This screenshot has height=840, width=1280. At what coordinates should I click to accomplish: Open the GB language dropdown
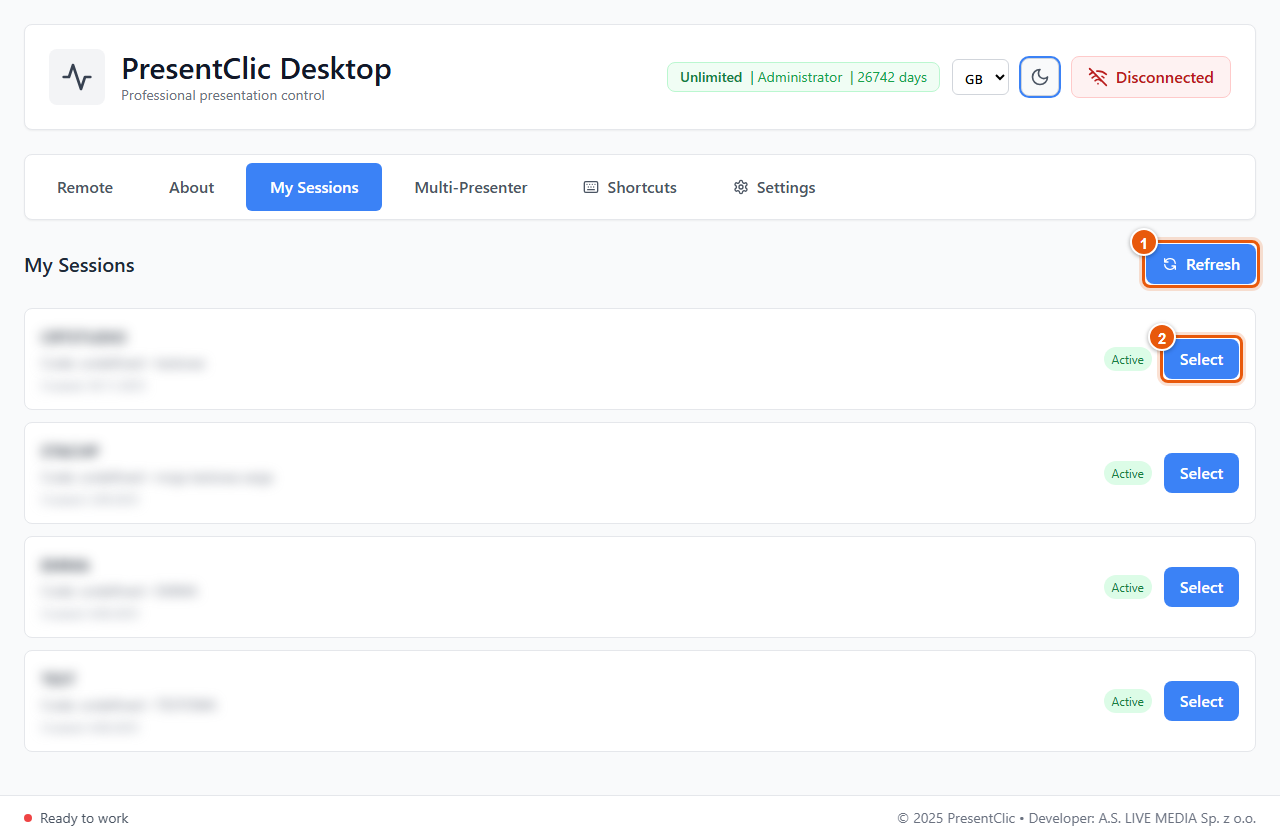click(x=980, y=77)
